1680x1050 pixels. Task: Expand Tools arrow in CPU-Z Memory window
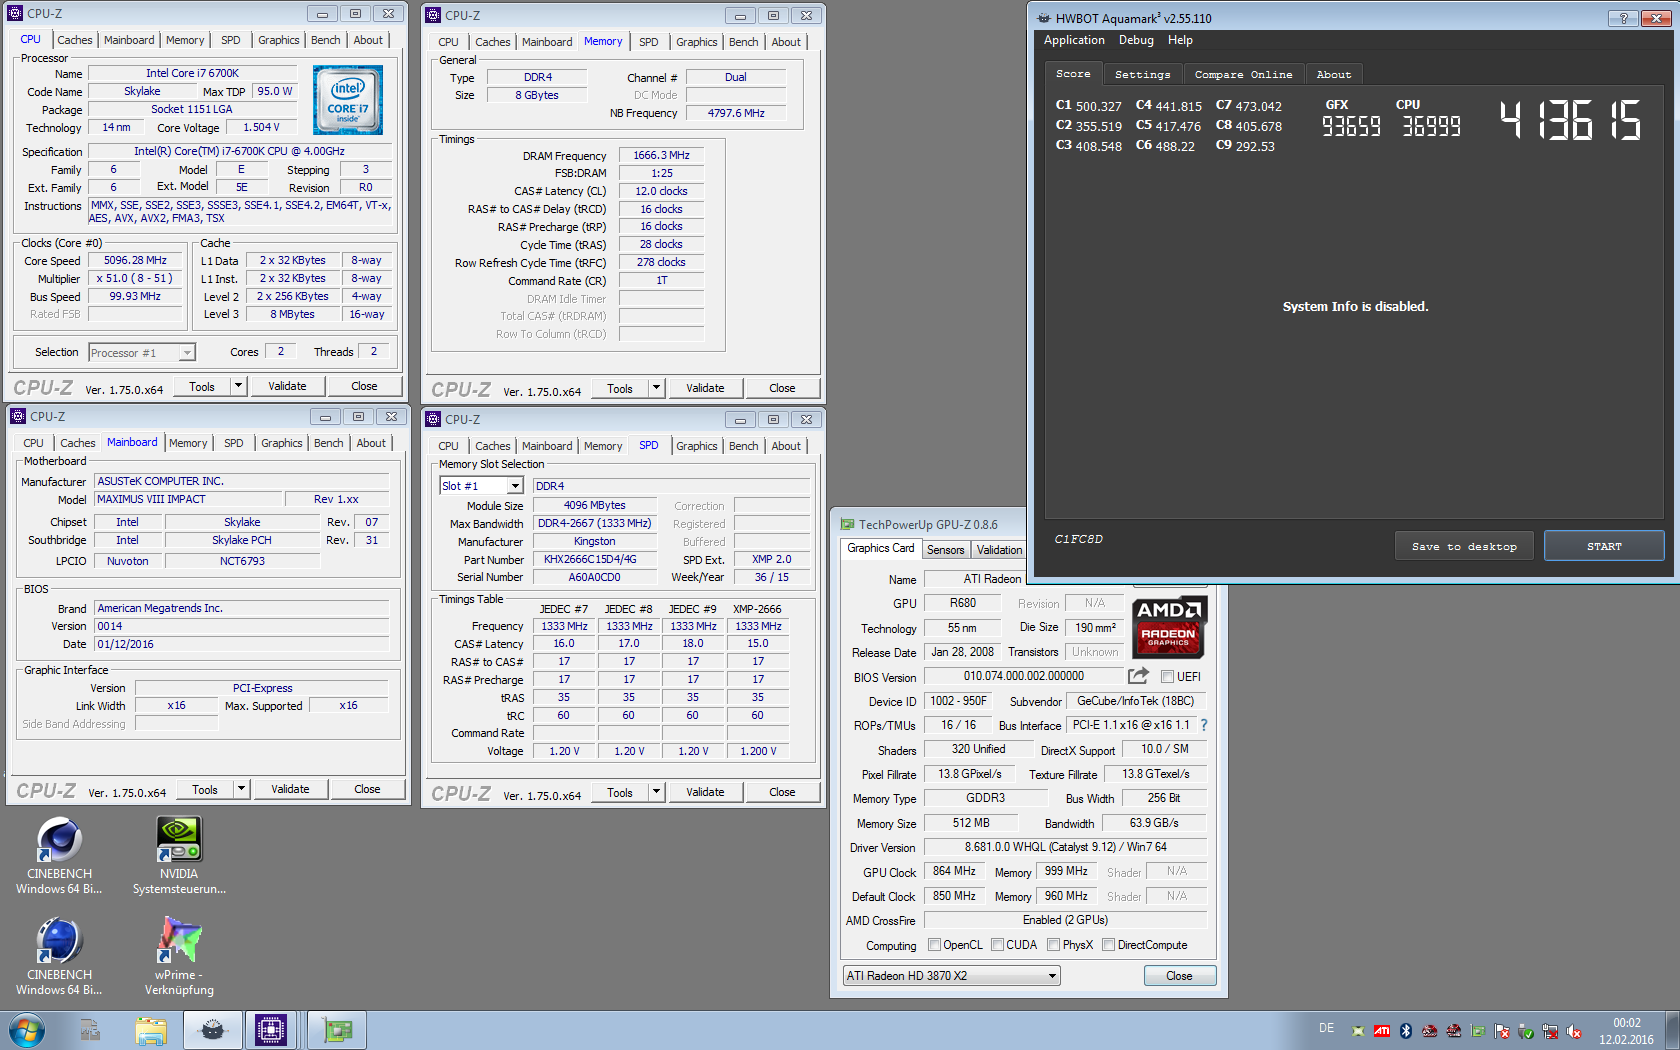click(656, 388)
